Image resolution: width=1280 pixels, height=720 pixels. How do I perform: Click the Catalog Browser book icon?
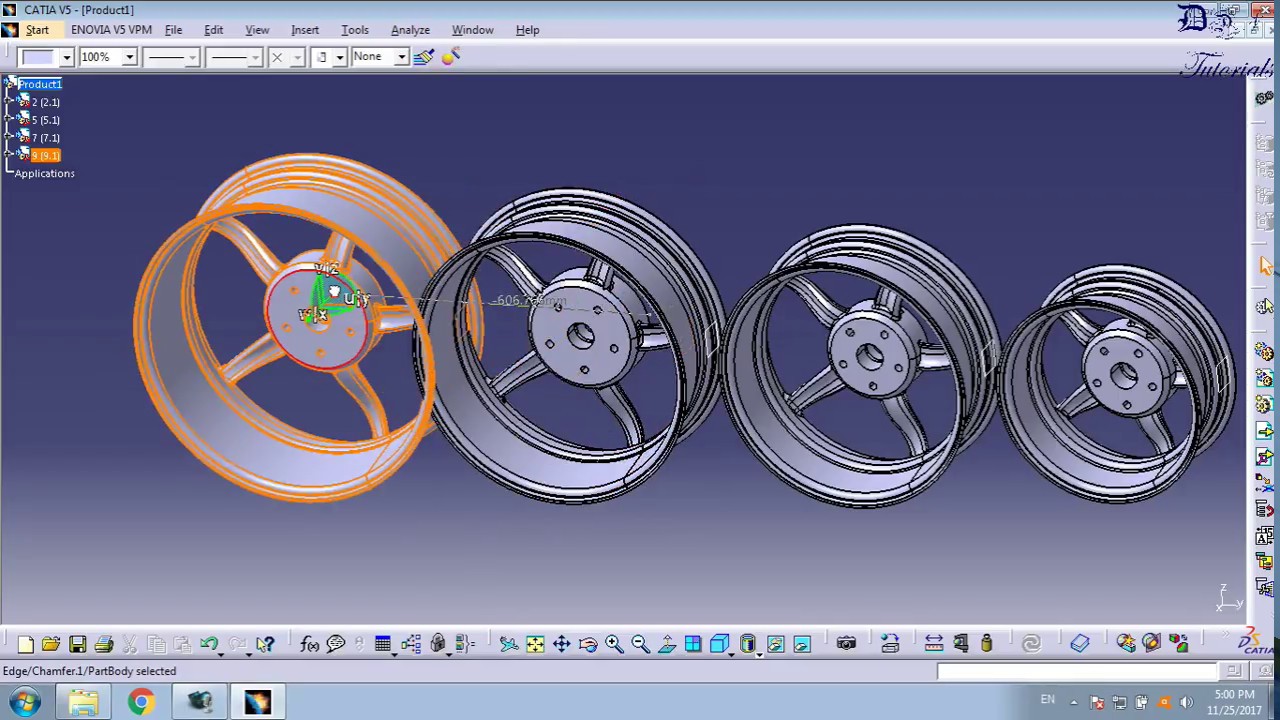1080,644
